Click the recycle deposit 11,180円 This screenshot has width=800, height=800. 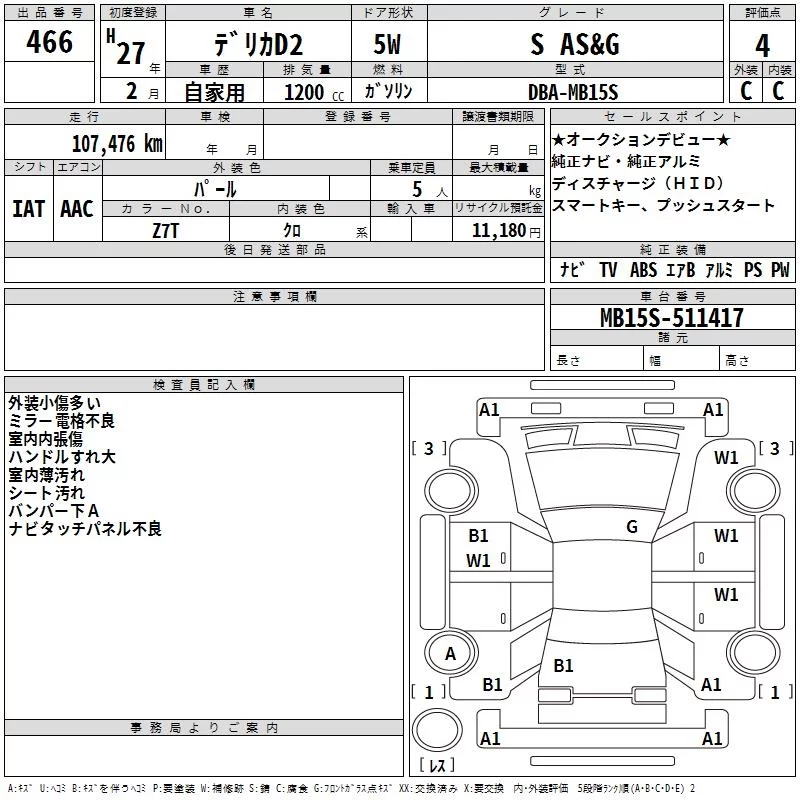506,231
